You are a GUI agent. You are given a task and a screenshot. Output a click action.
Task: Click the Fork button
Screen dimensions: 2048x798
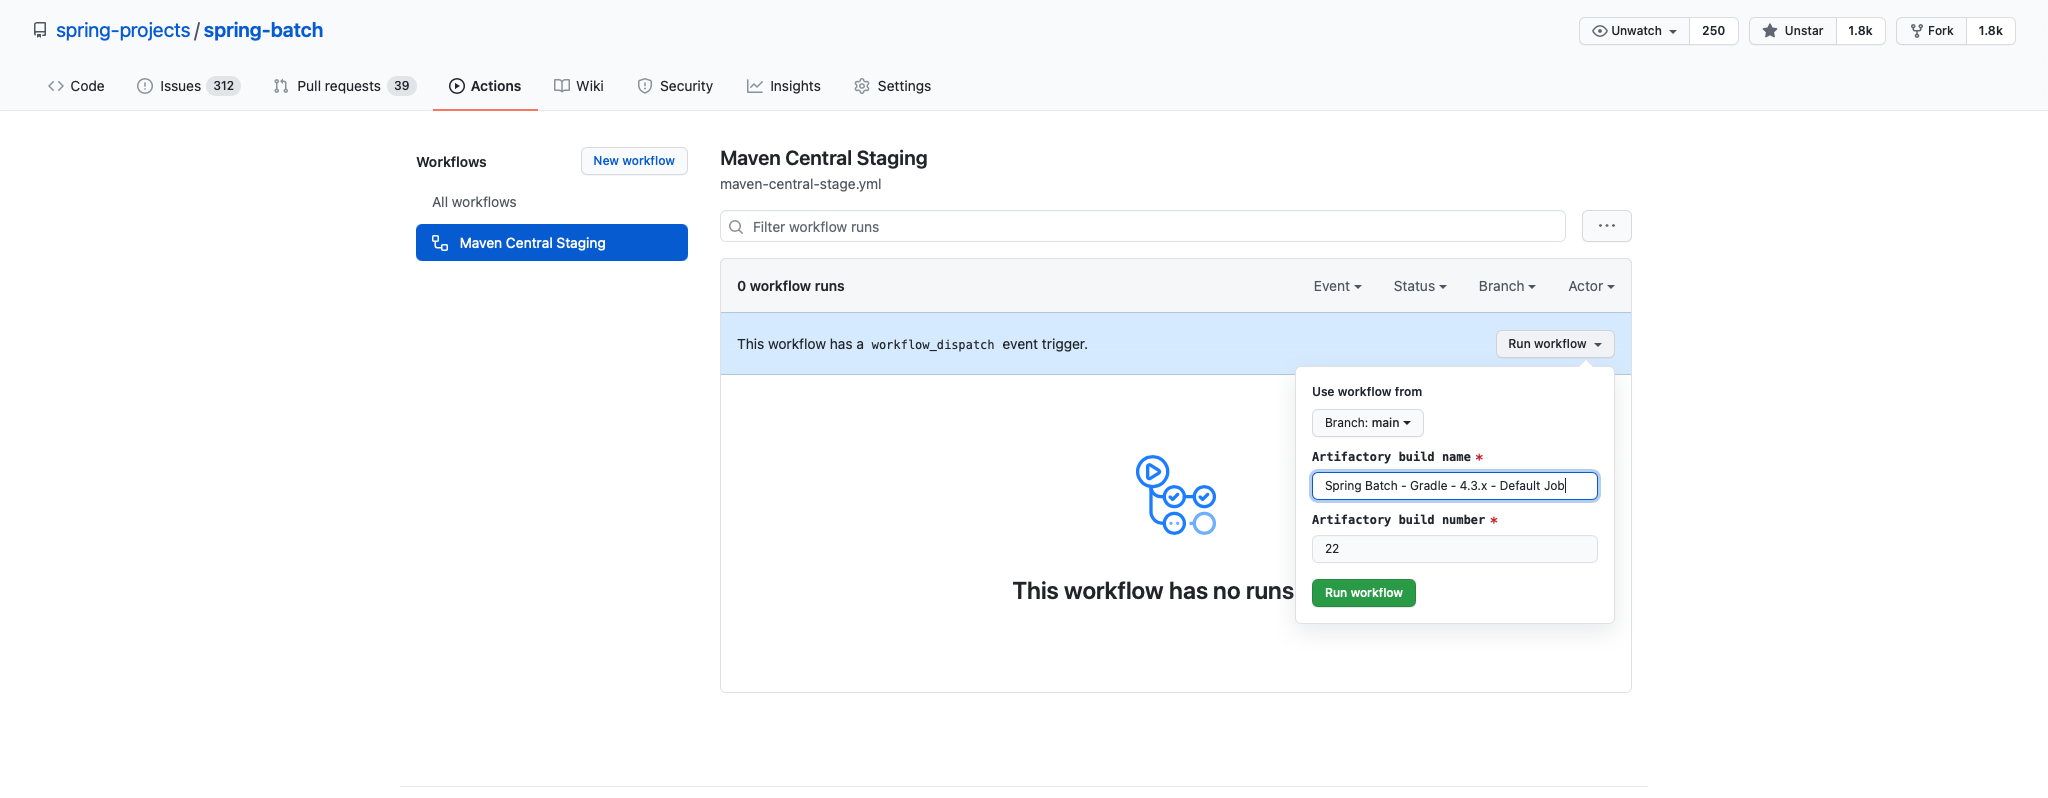[1931, 31]
